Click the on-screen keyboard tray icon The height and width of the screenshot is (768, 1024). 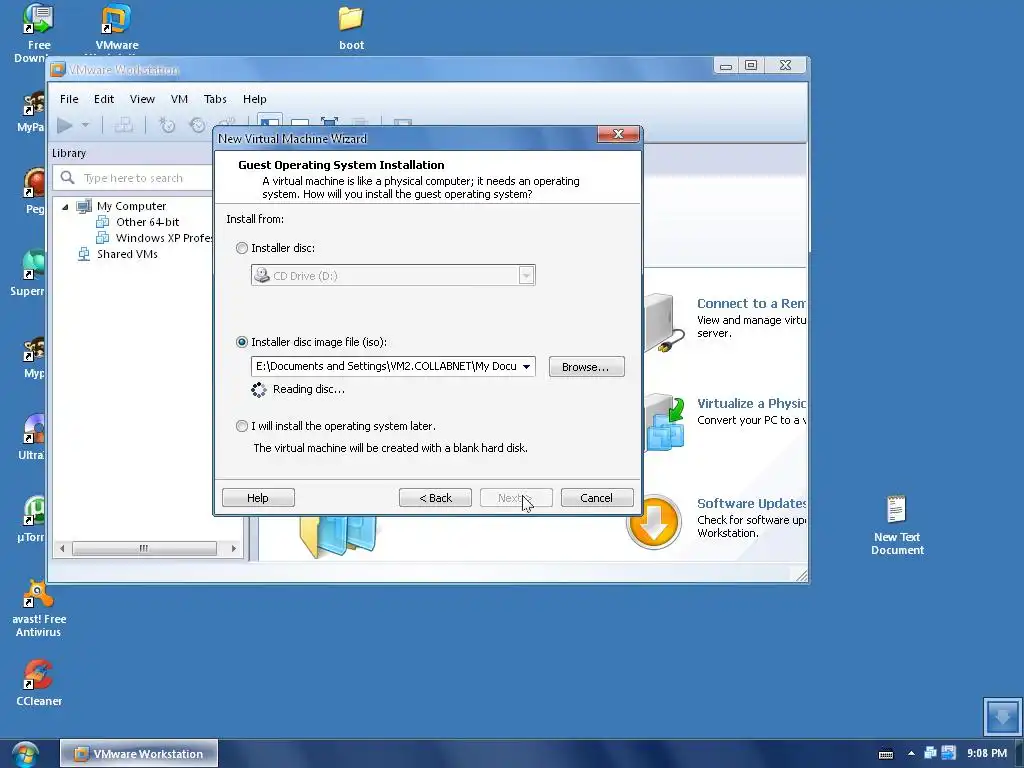click(x=886, y=754)
